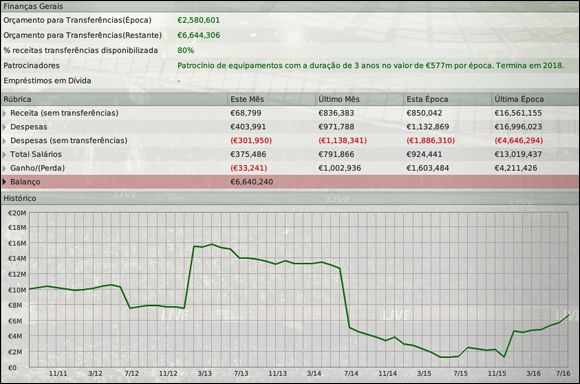Expand the Balanço row arrow

pos(4,182)
